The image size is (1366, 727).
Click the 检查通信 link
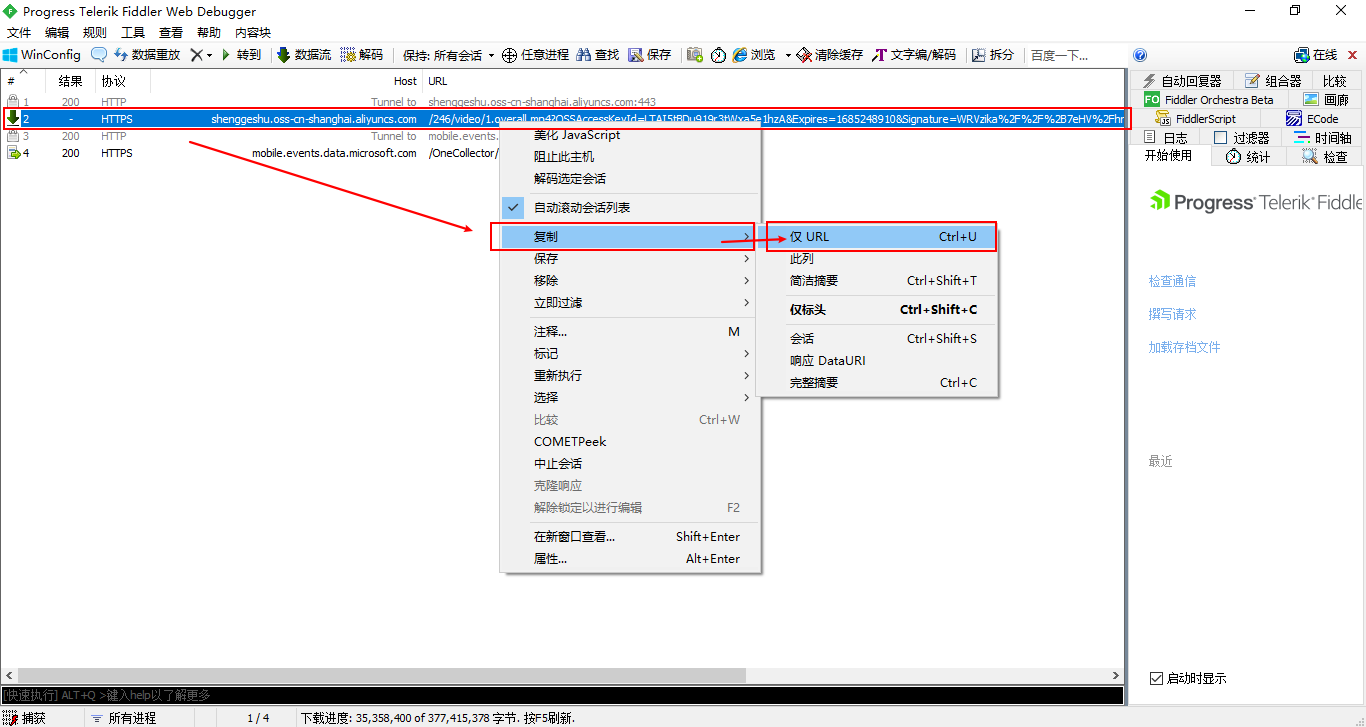1172,282
